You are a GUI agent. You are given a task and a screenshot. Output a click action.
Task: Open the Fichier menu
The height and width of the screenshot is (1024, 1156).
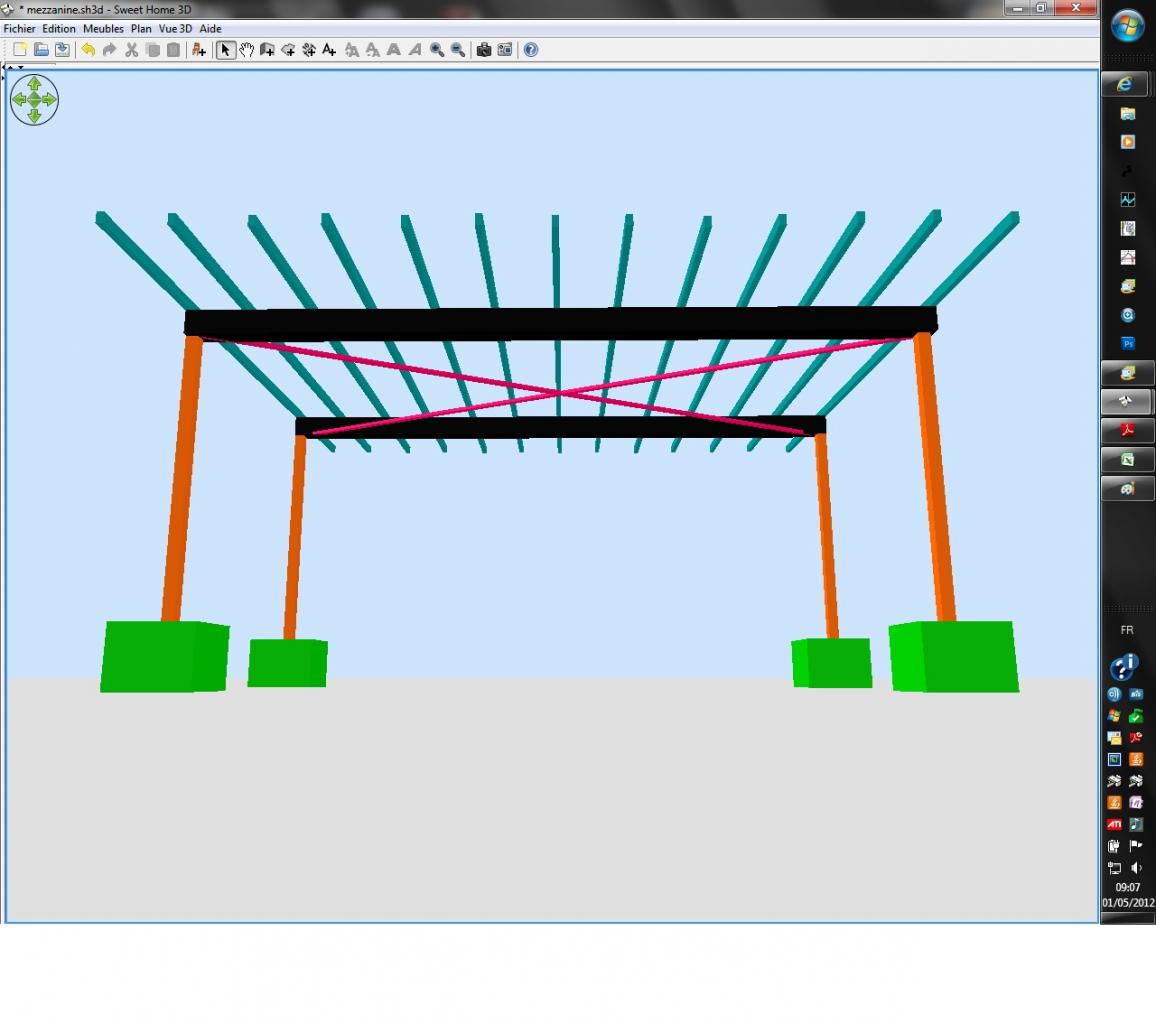[19, 29]
